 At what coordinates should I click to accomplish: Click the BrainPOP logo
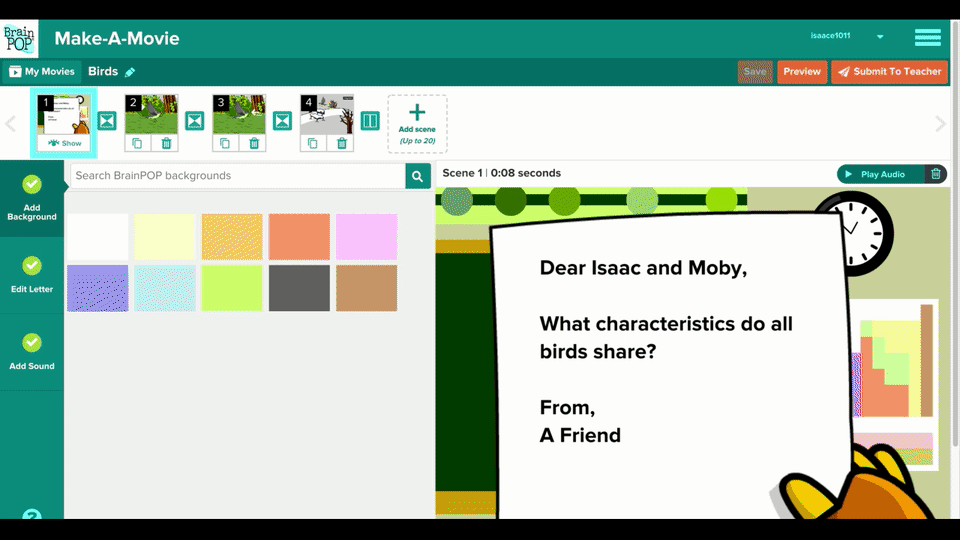pyautogui.click(x=19, y=39)
